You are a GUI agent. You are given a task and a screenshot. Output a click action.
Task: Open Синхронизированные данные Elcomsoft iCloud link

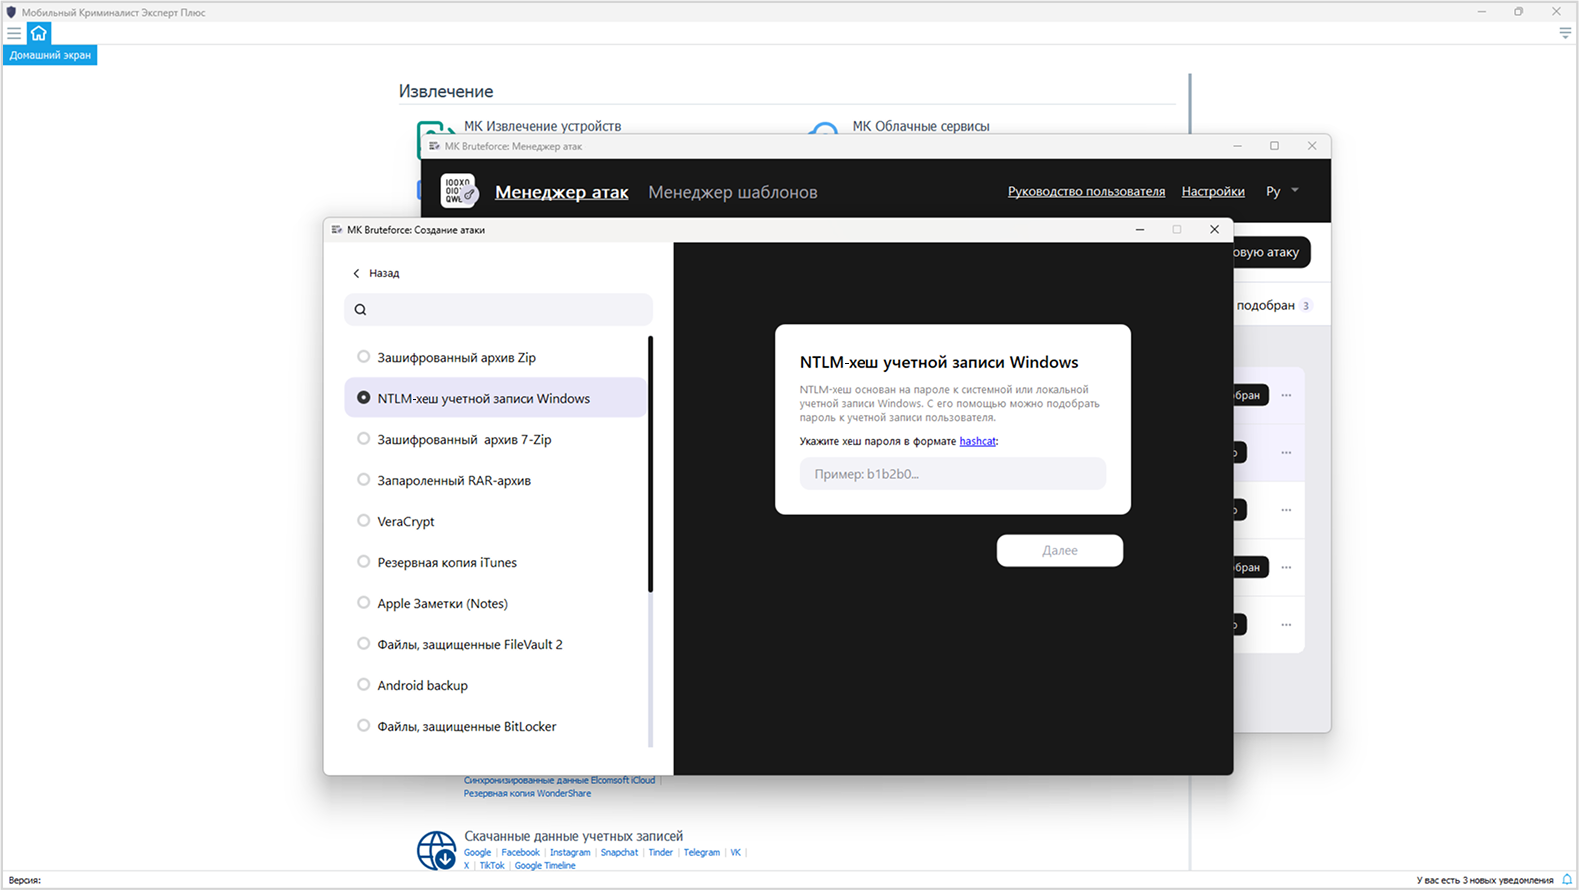[559, 780]
